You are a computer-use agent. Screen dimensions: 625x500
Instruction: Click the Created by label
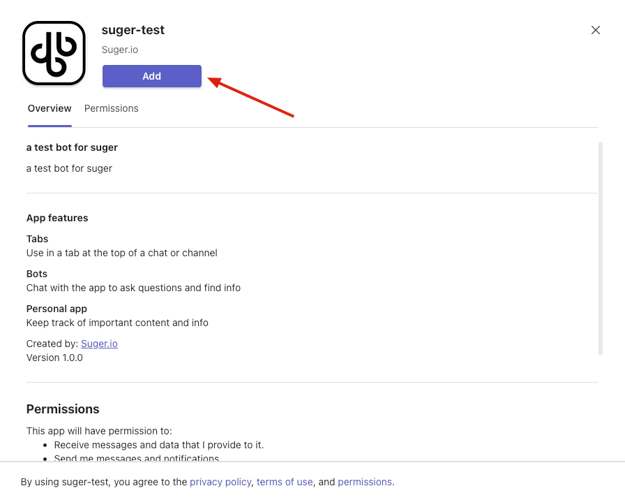pyautogui.click(x=52, y=343)
